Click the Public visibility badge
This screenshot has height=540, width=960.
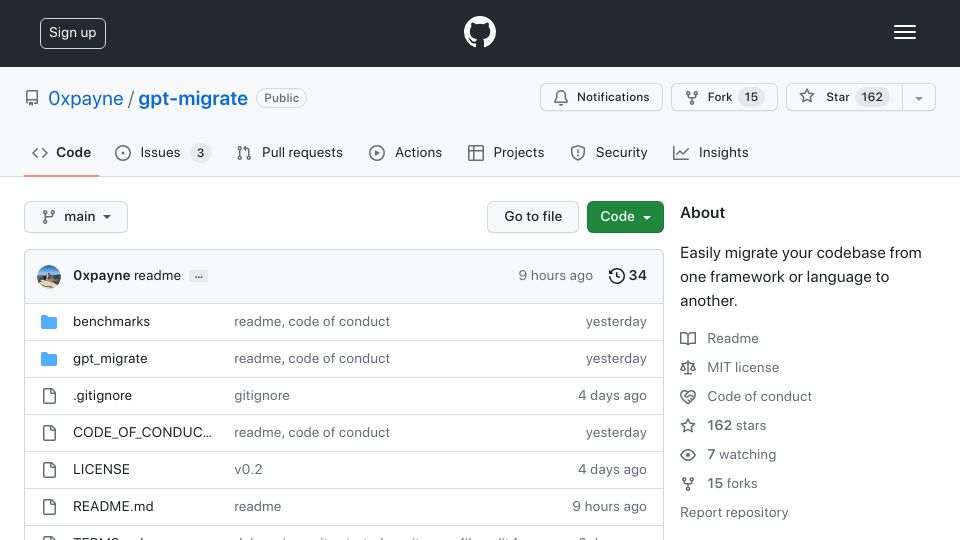[x=282, y=98]
